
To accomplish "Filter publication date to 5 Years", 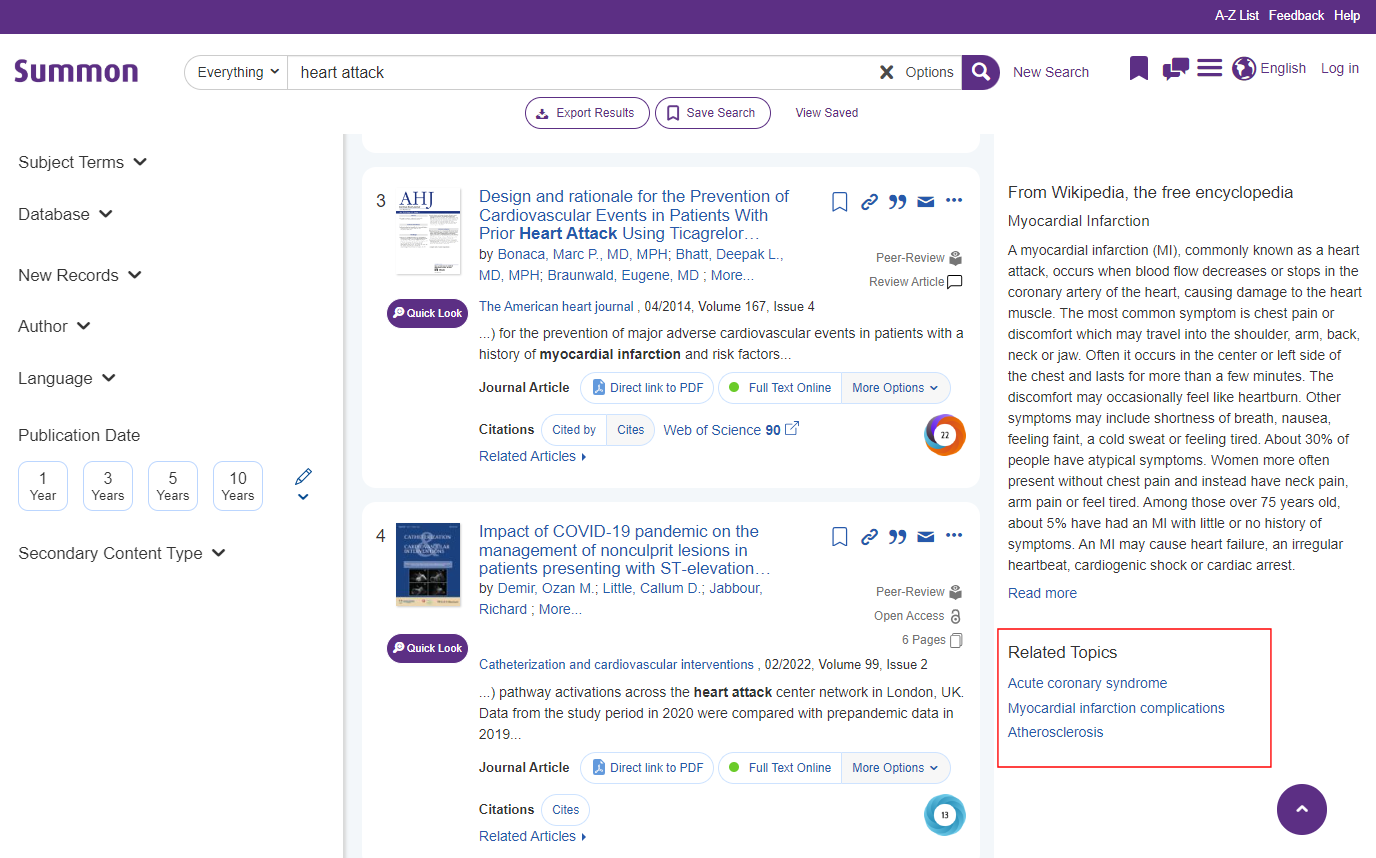I will 173,486.
